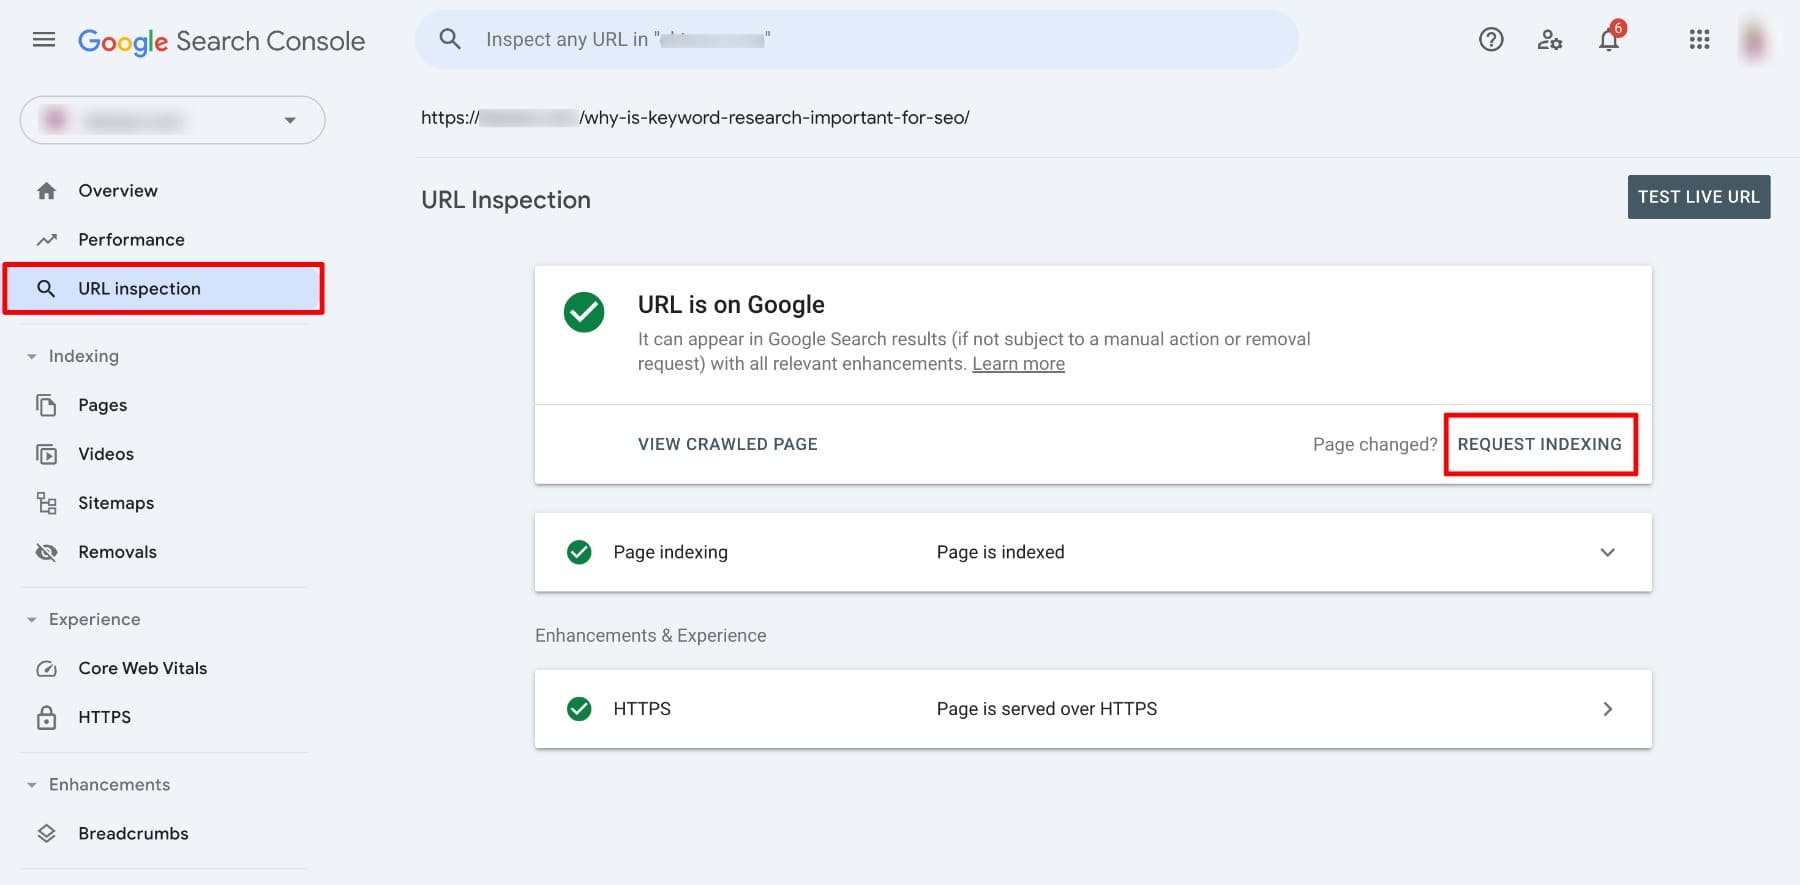
Task: Go to Overview in sidebar
Action: [x=118, y=191]
